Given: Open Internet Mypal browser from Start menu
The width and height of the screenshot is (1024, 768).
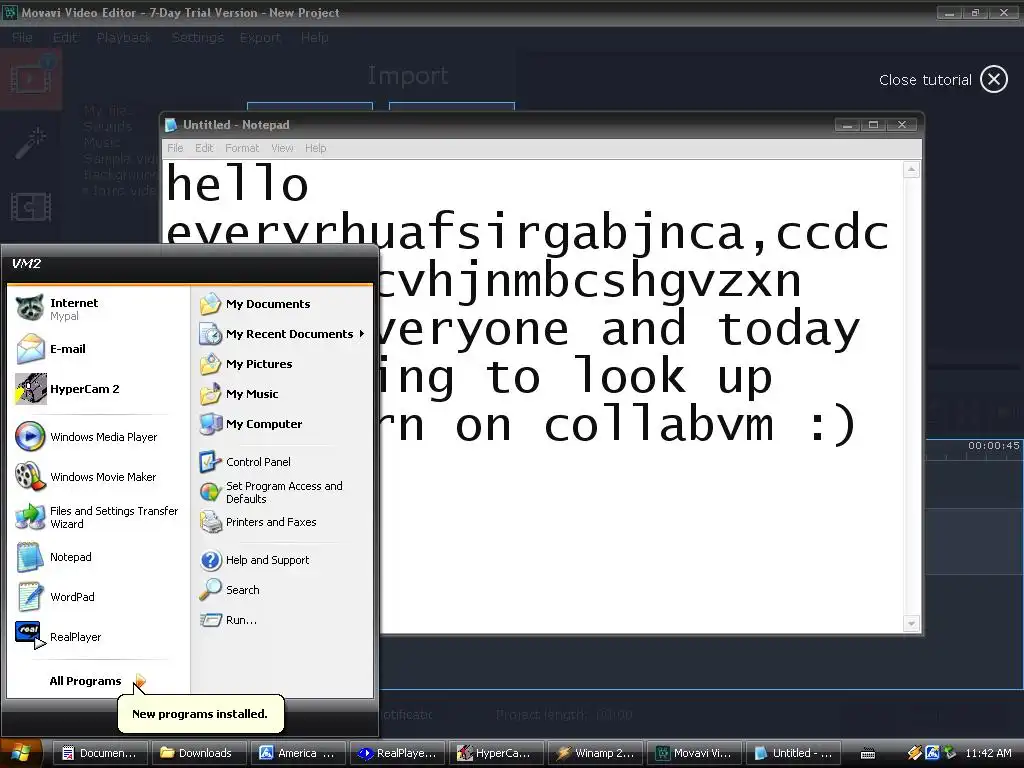Looking at the screenshot, I should click(x=98, y=309).
